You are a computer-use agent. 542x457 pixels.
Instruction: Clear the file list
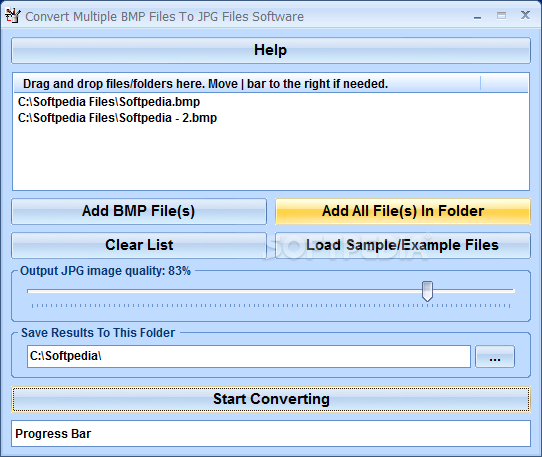point(139,245)
